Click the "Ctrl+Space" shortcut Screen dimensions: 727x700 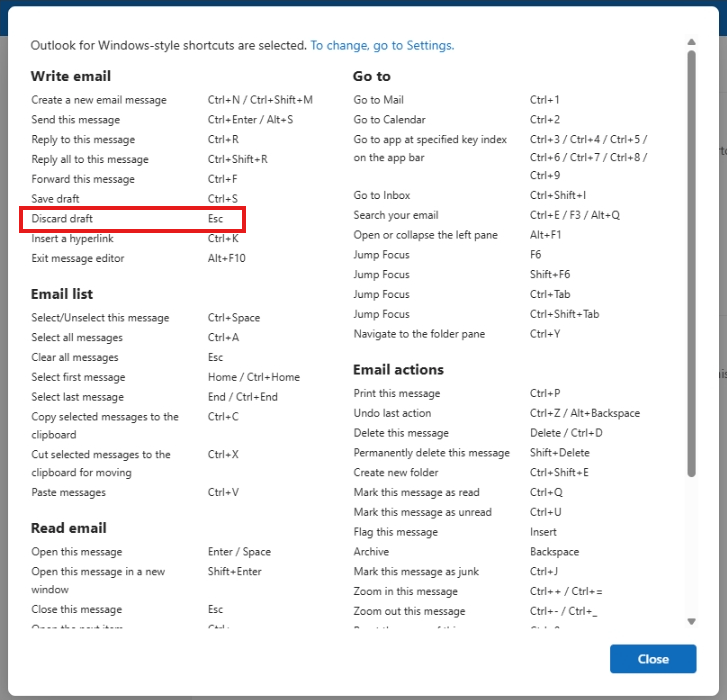(234, 318)
